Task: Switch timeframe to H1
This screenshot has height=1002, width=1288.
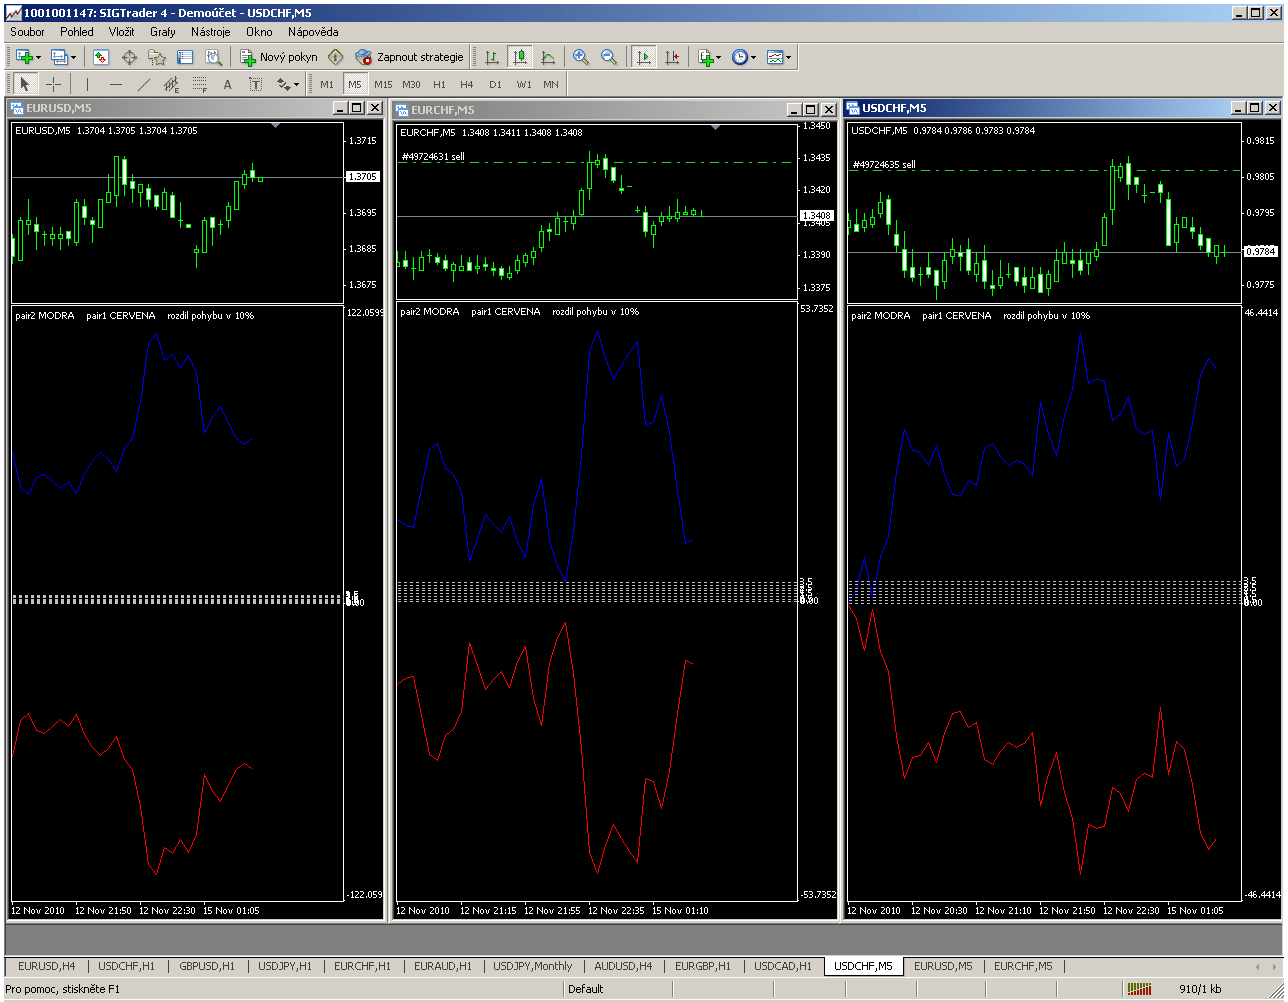Action: tap(439, 84)
